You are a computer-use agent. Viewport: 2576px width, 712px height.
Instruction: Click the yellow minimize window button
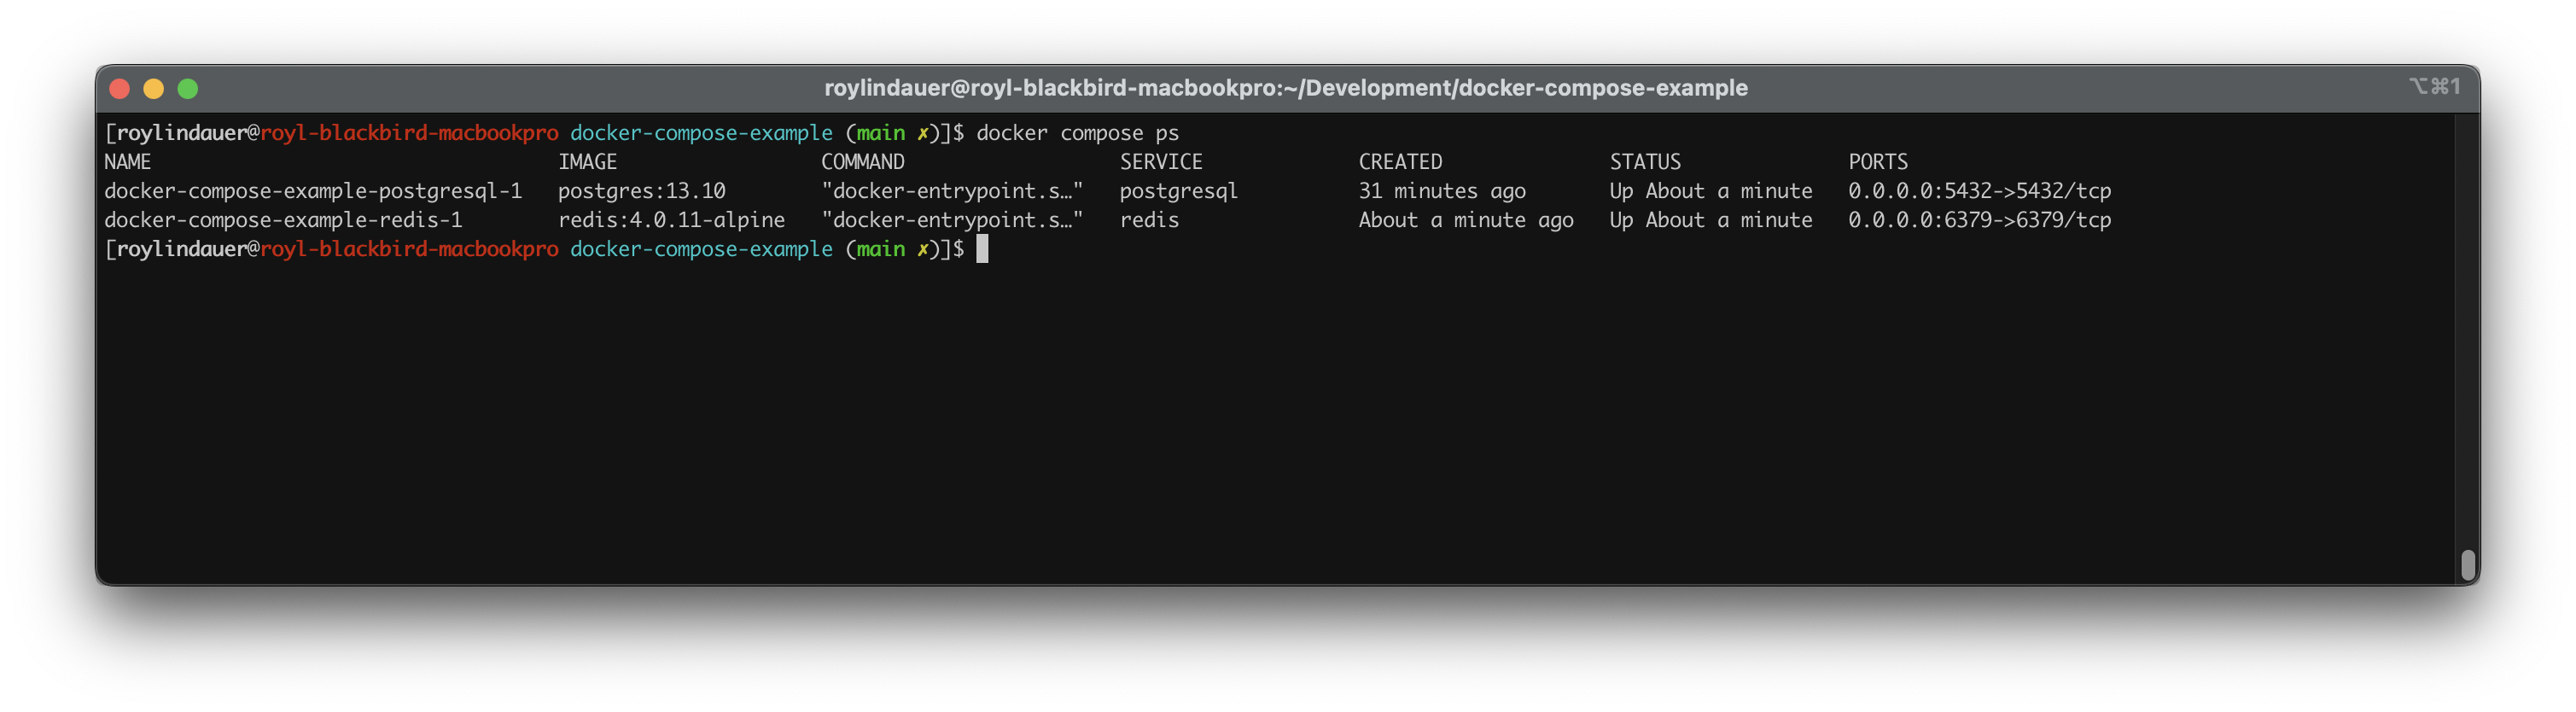pos(154,89)
